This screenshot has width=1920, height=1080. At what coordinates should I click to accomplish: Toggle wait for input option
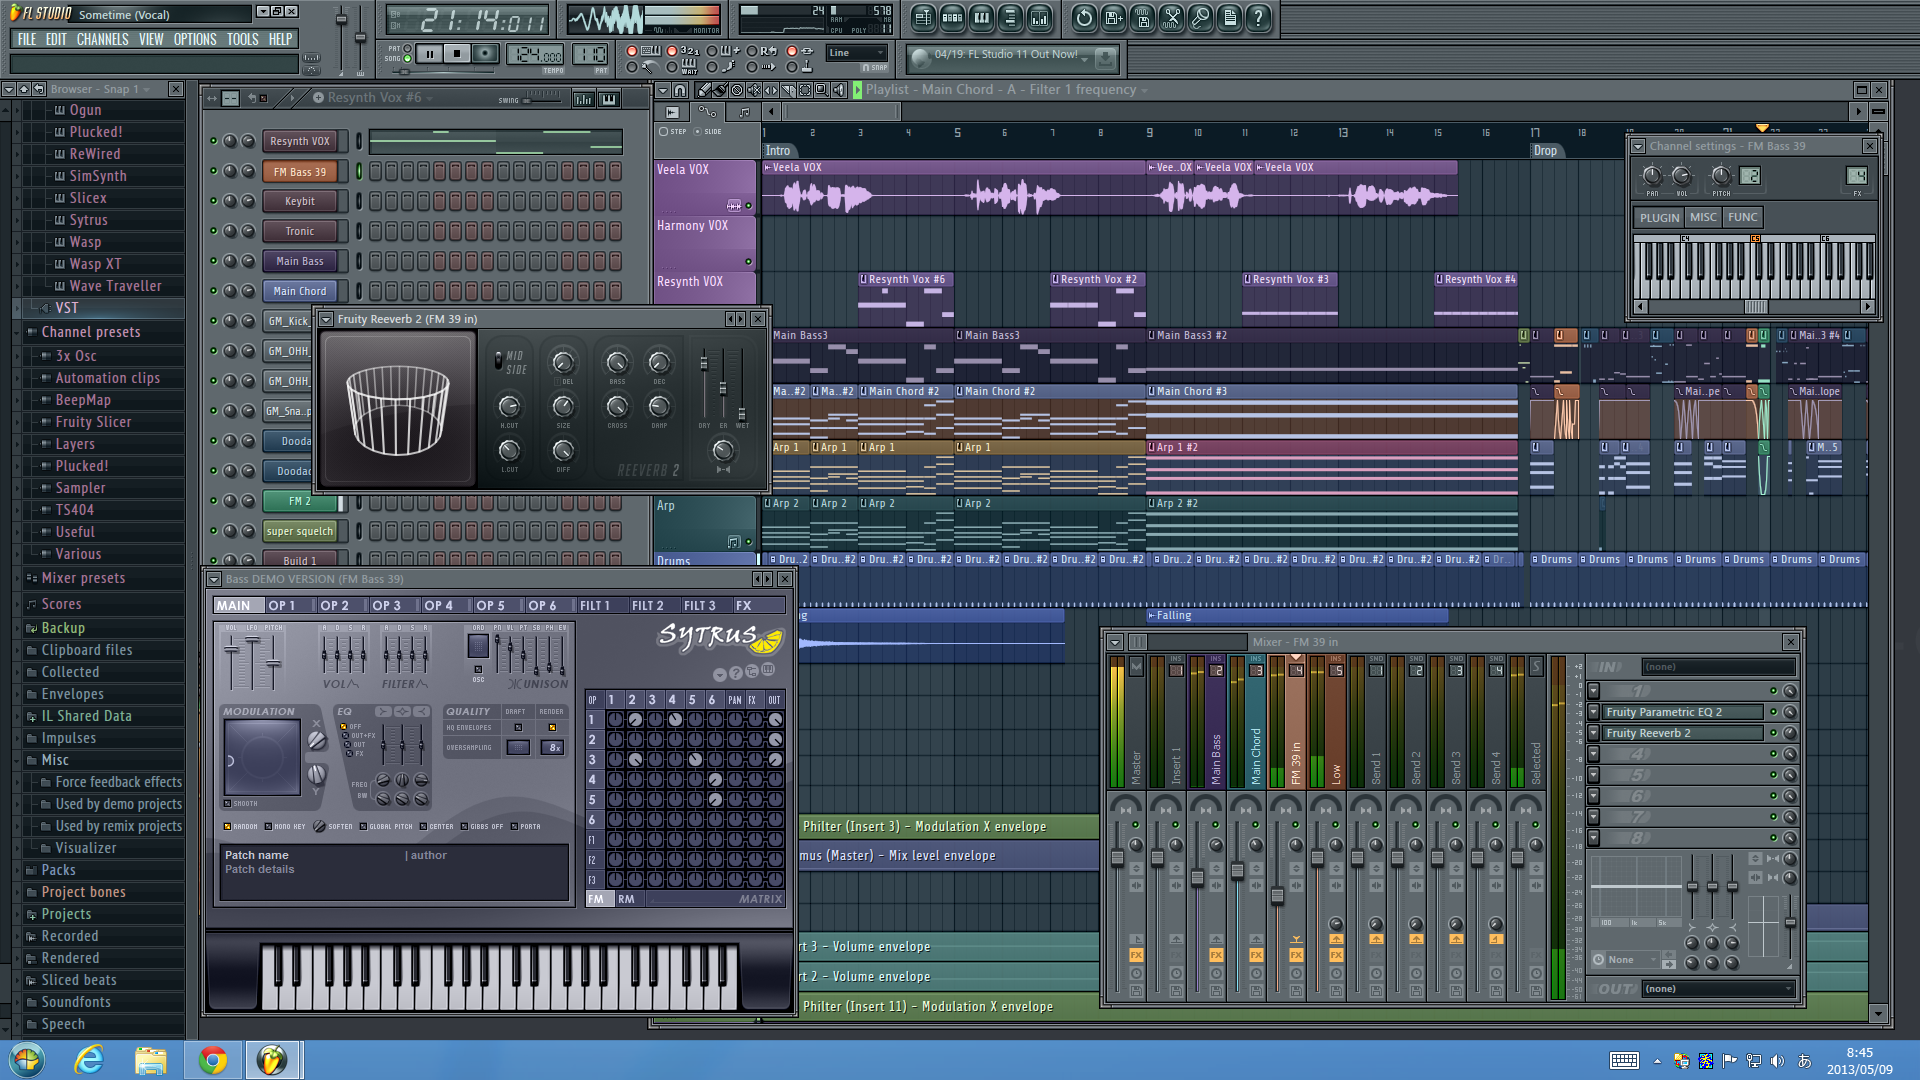tap(672, 68)
